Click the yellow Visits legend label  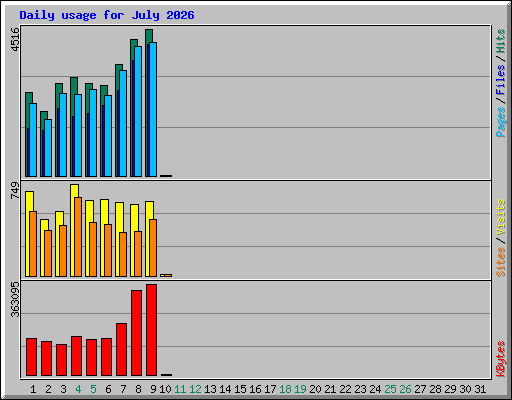coord(500,218)
